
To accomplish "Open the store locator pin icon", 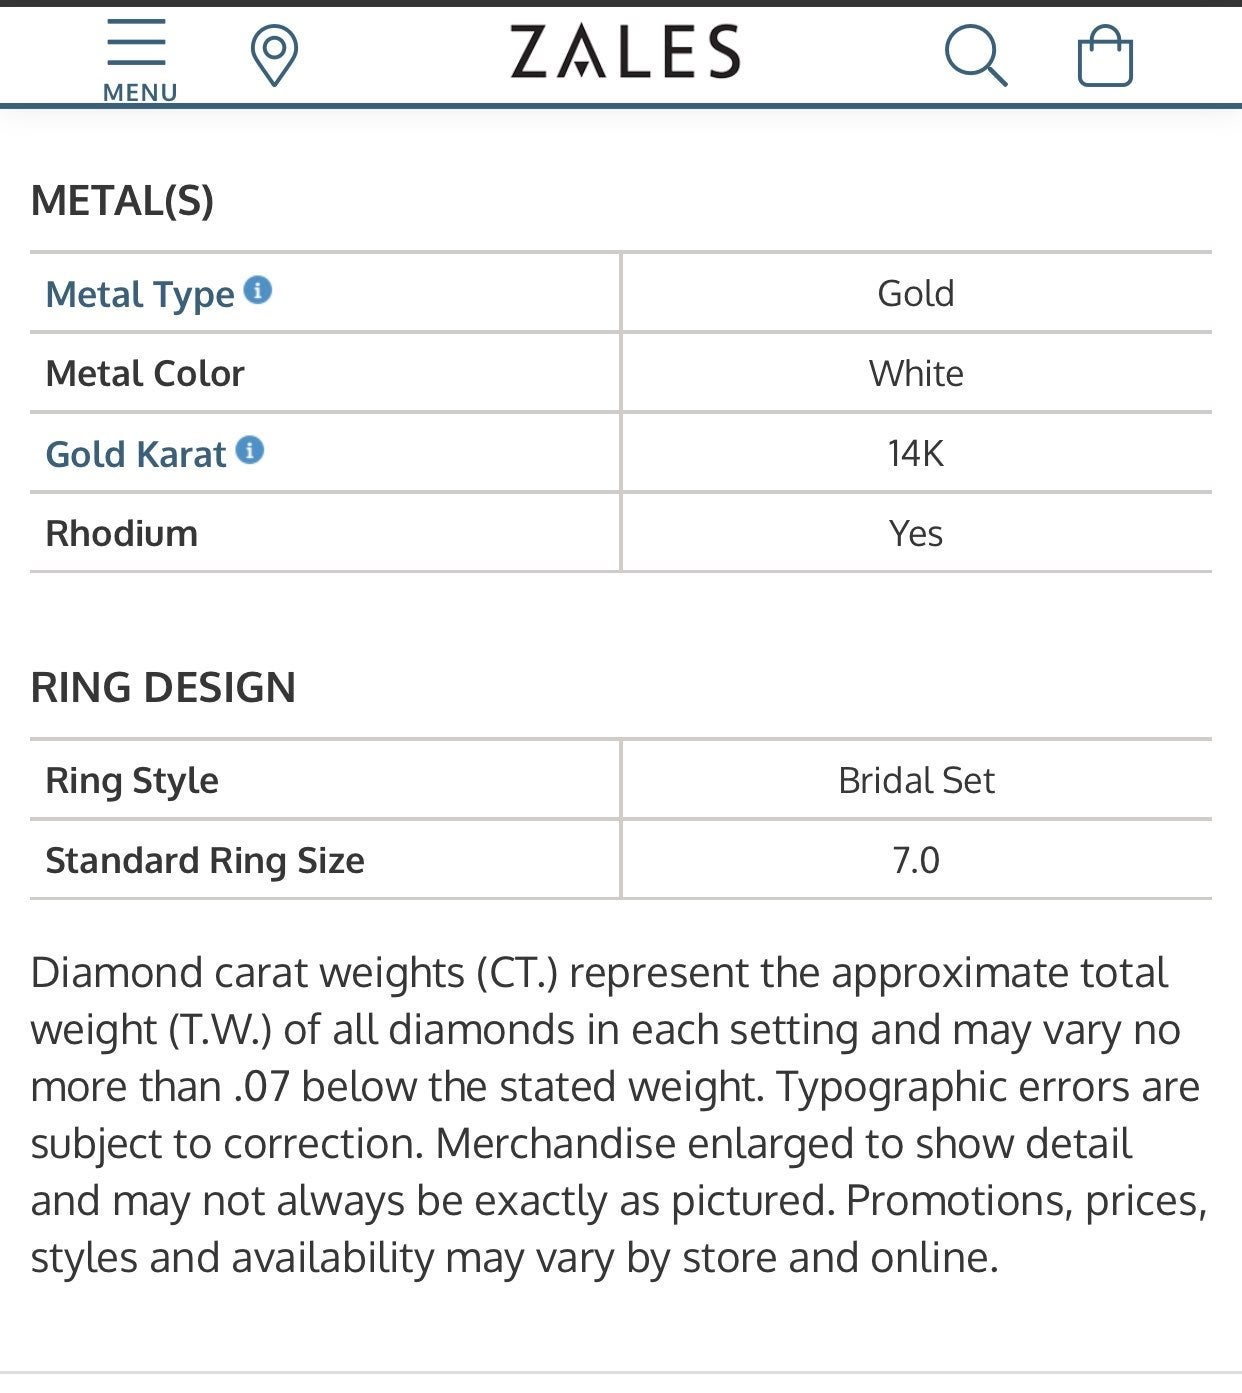I will pyautogui.click(x=274, y=57).
